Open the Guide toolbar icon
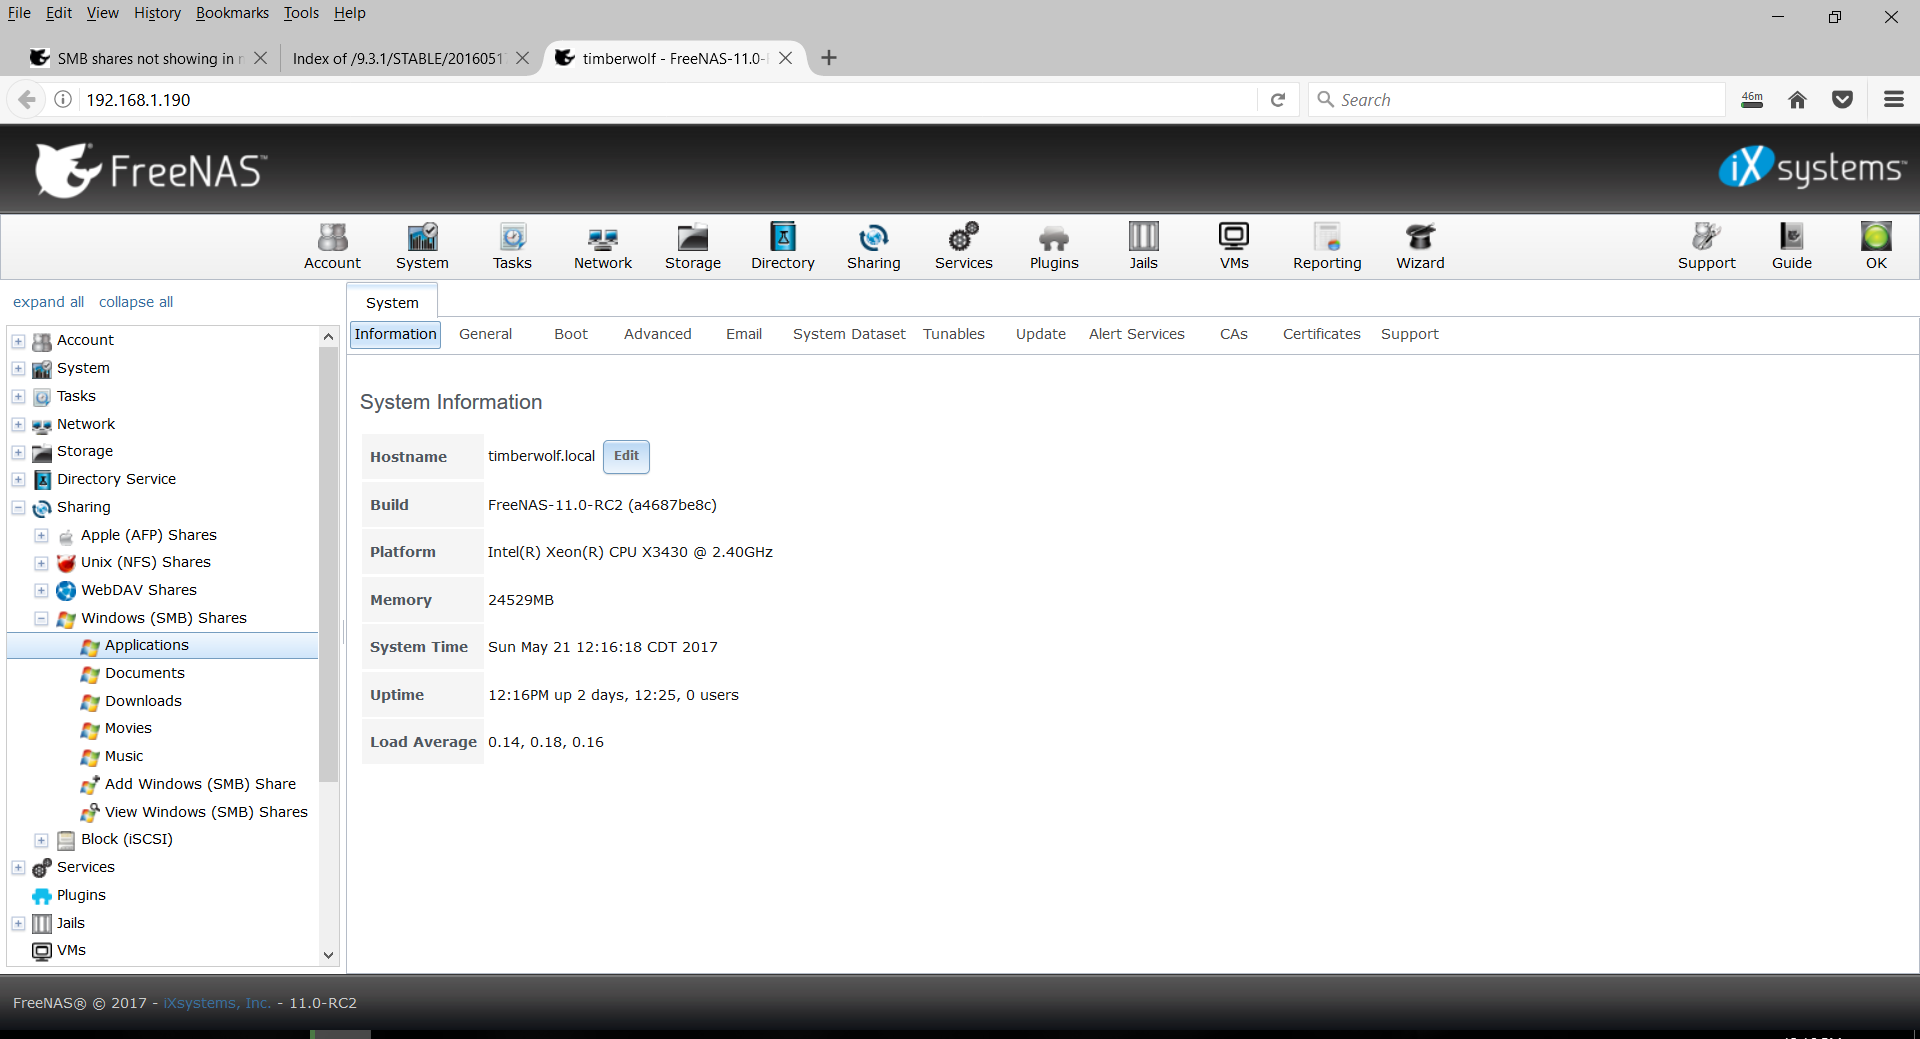Image resolution: width=1920 pixels, height=1039 pixels. (x=1792, y=246)
